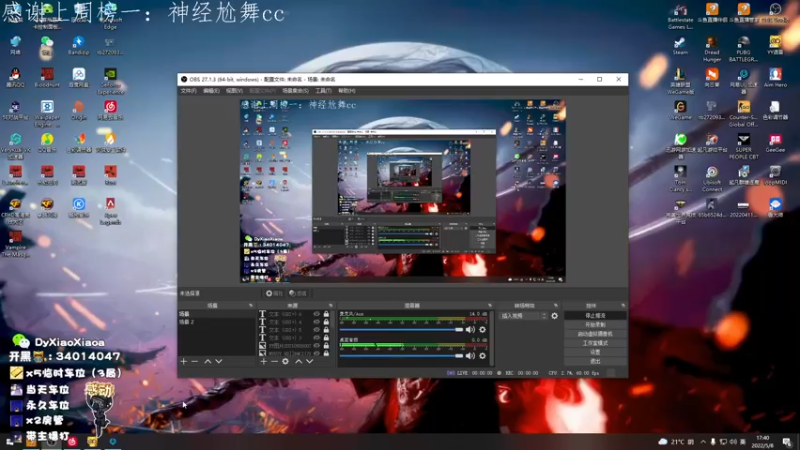Viewport: 800px width, 450px height.
Task: Click the 设置 button in controls
Action: 595,353
